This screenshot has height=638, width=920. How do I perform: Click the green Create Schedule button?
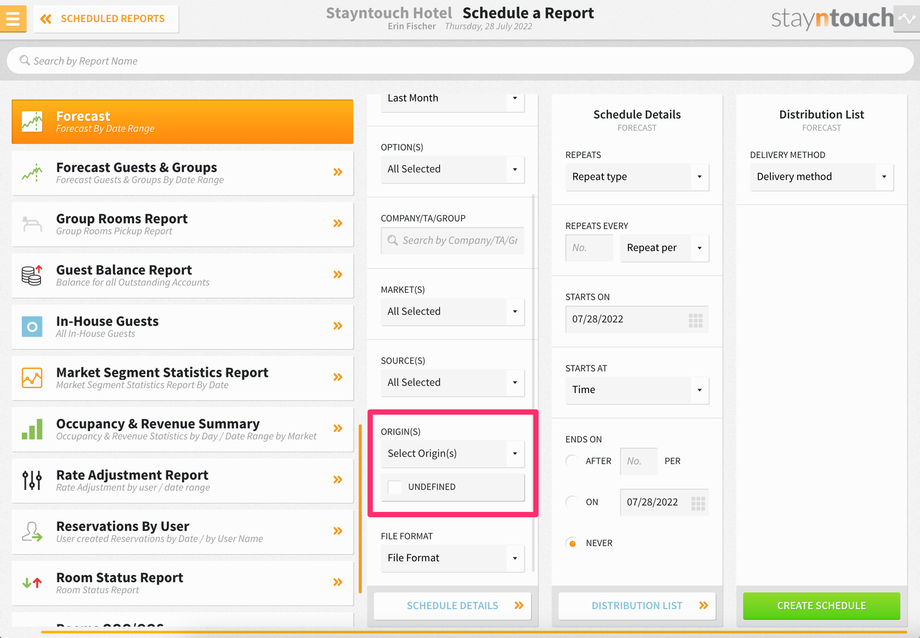coord(821,606)
